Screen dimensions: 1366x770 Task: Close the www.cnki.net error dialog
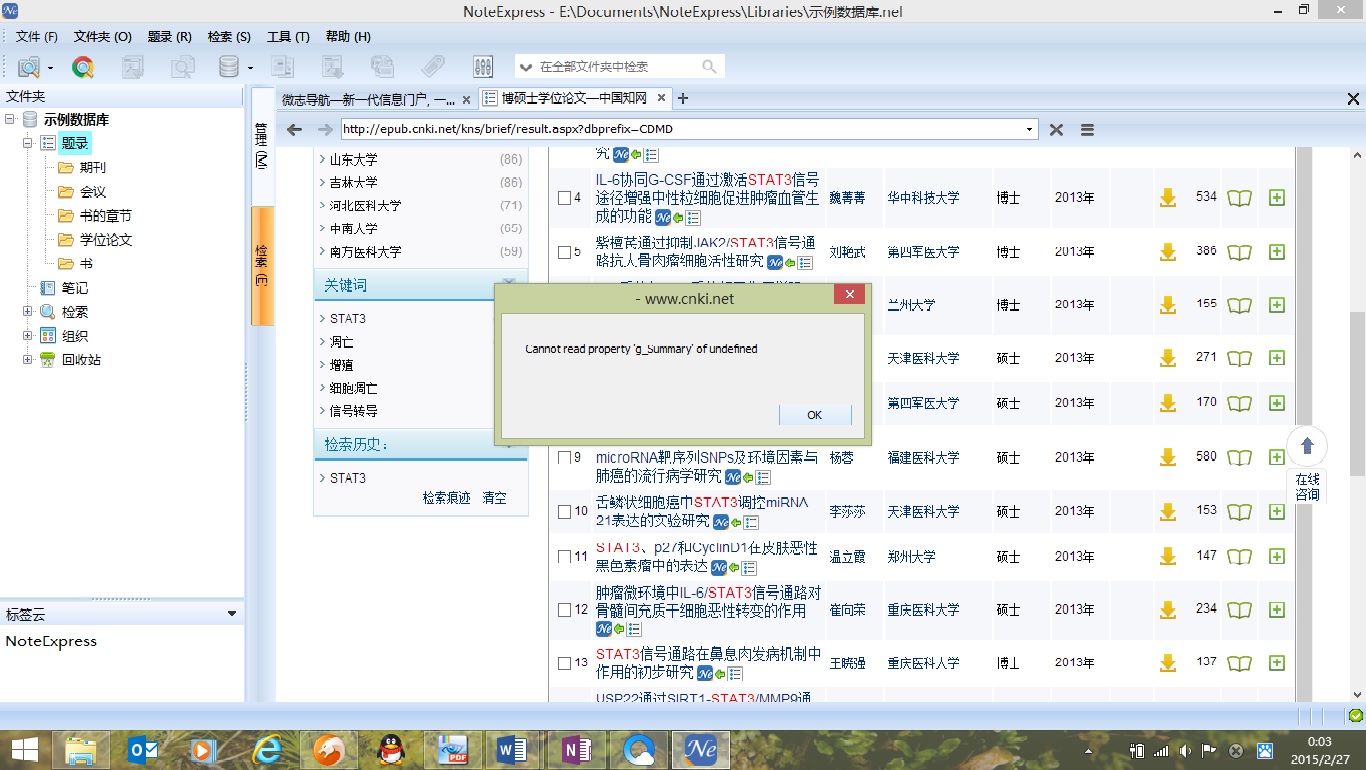point(849,295)
